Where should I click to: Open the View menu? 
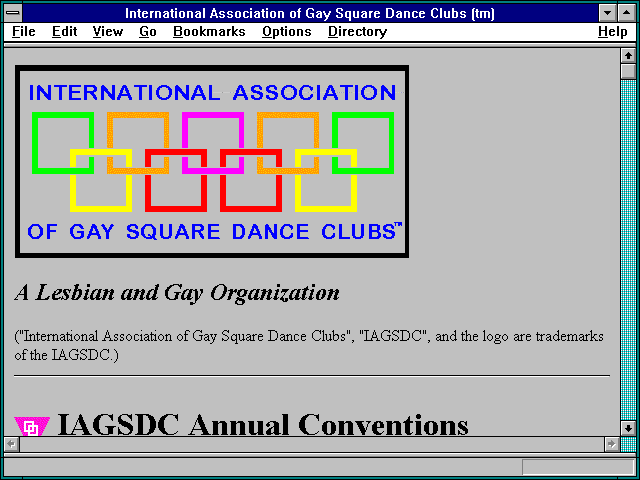pos(108,31)
